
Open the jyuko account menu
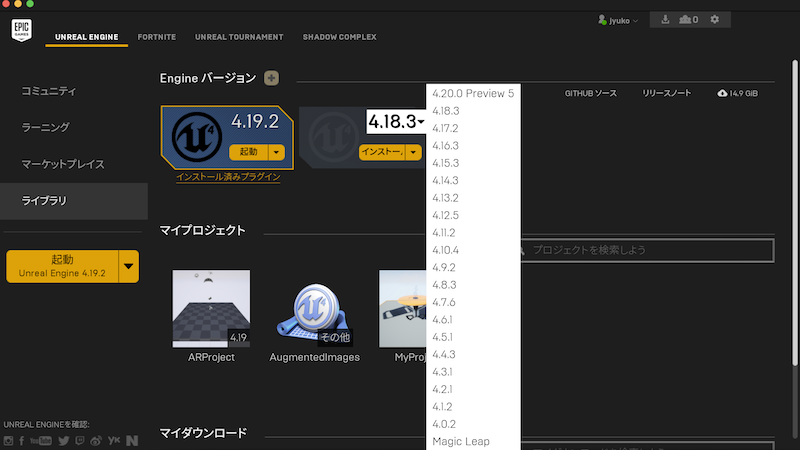pyautogui.click(x=618, y=20)
